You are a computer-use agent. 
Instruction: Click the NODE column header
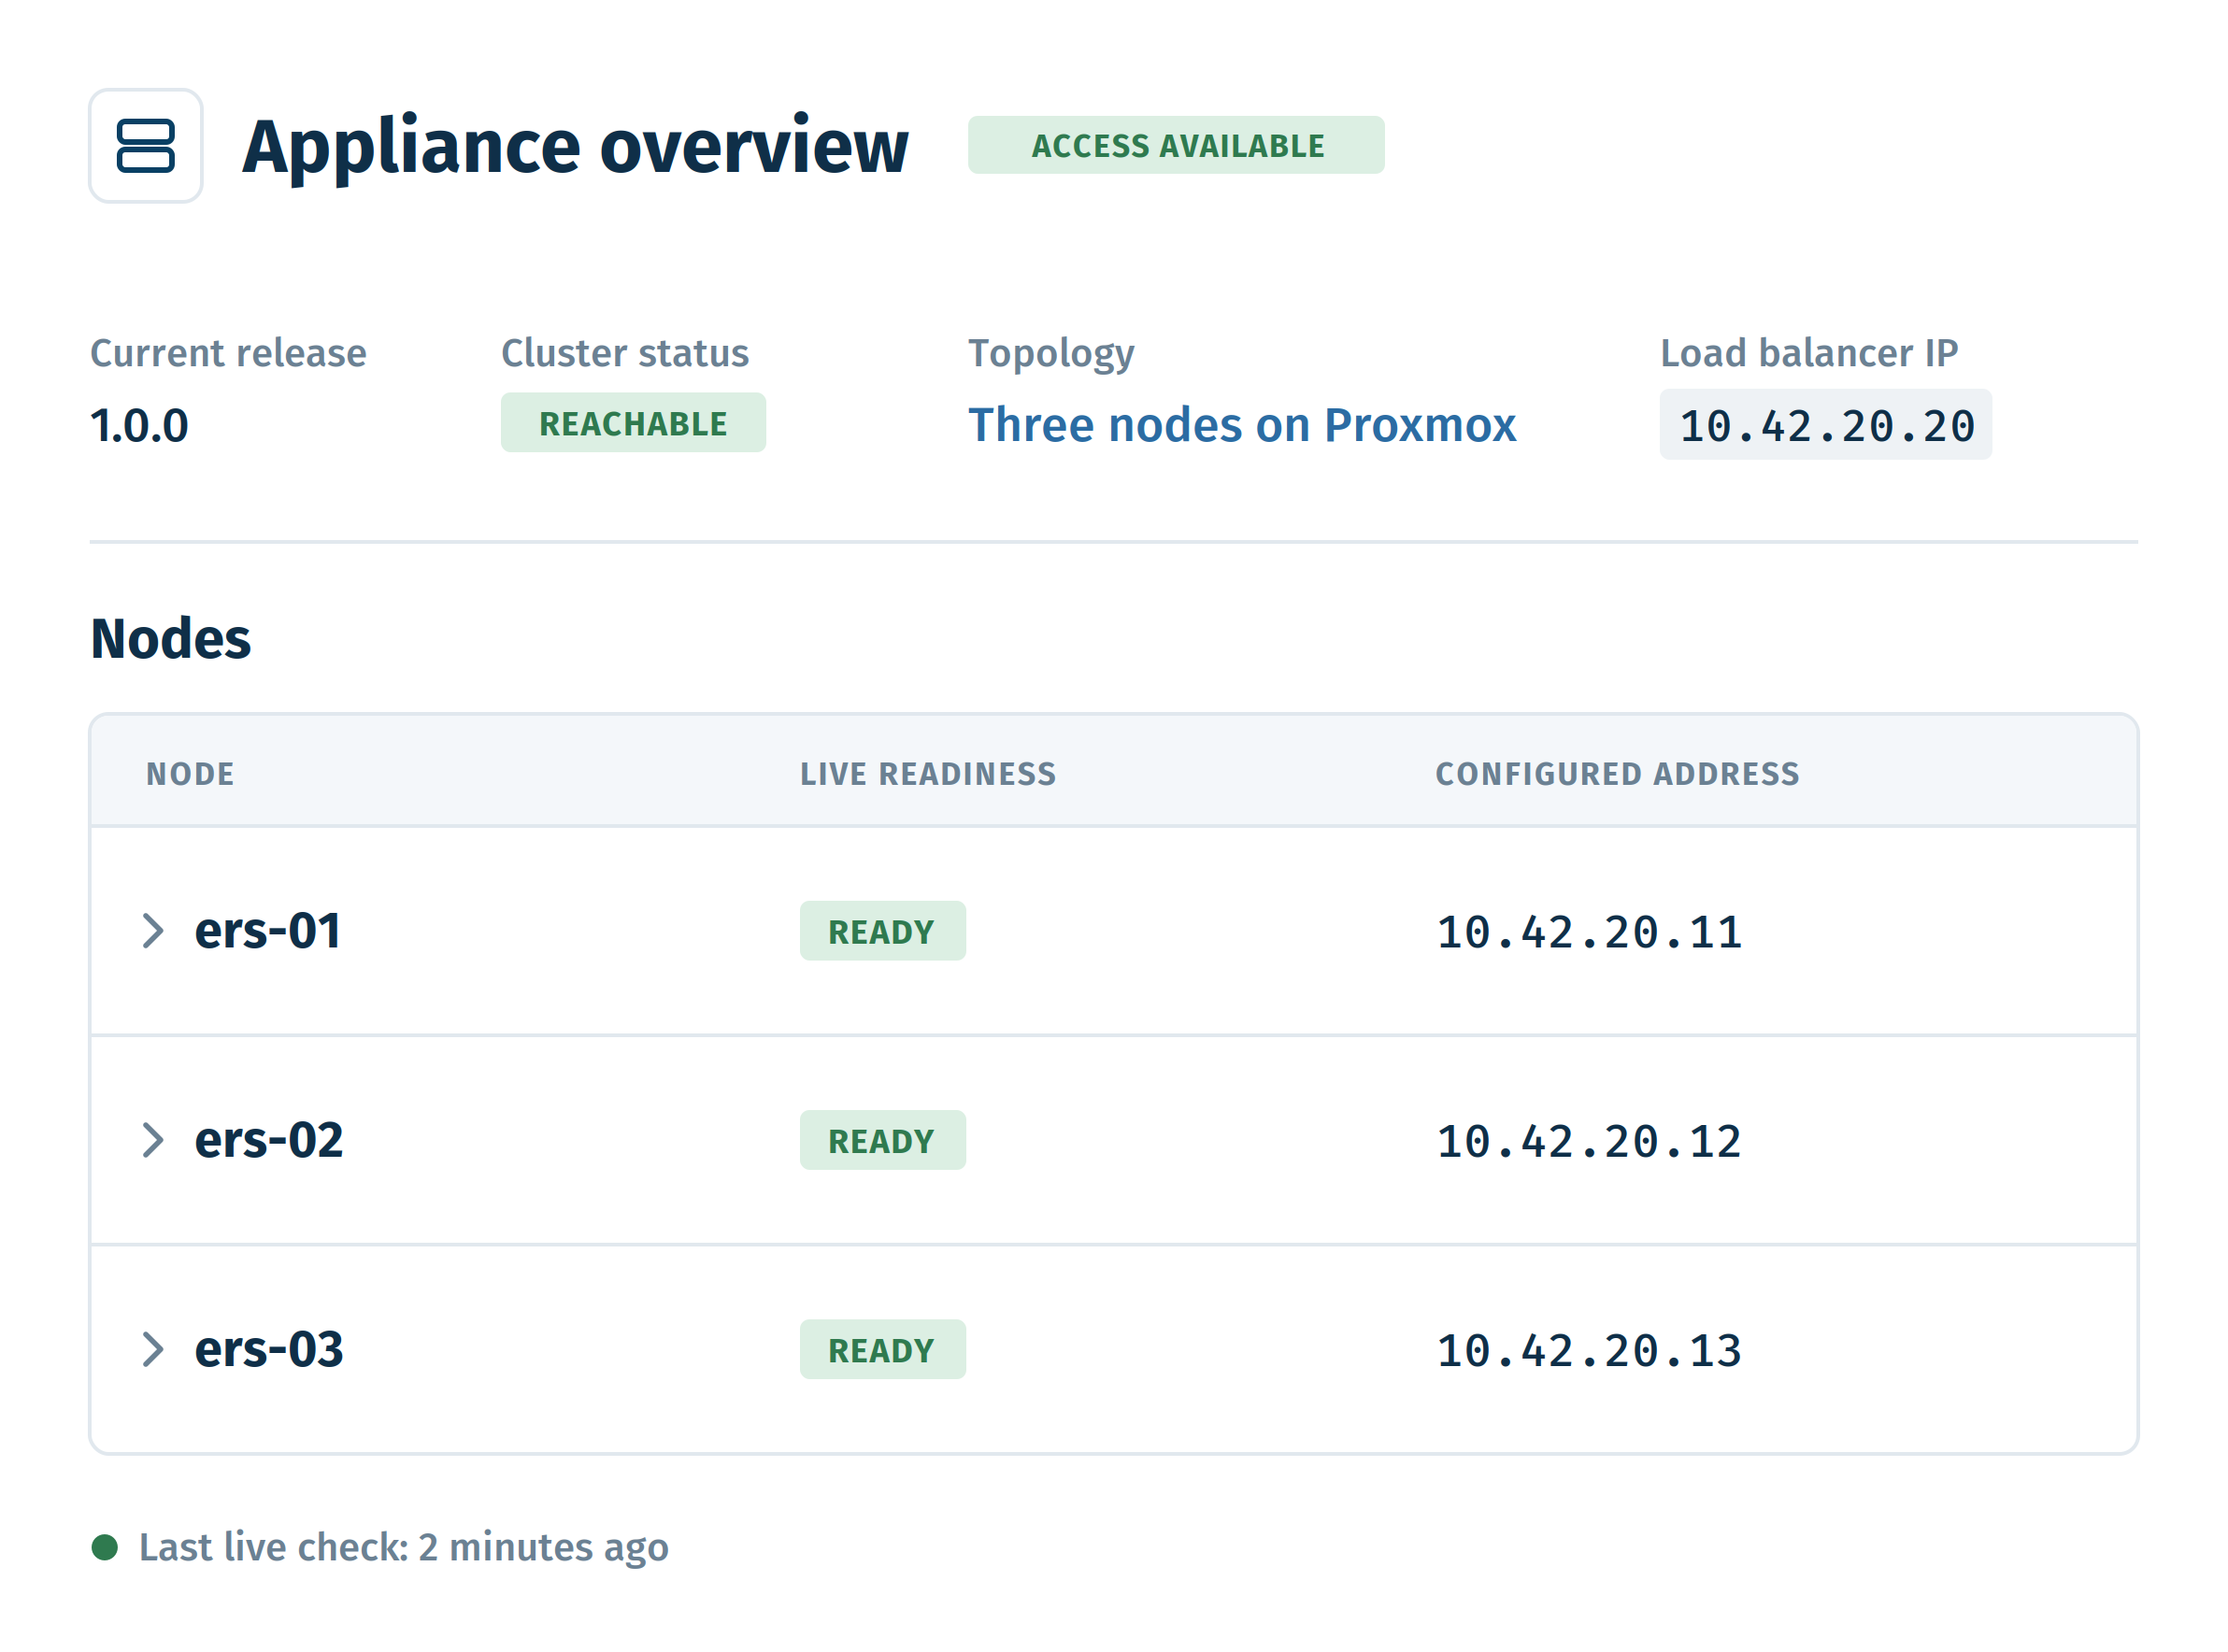tap(190, 774)
